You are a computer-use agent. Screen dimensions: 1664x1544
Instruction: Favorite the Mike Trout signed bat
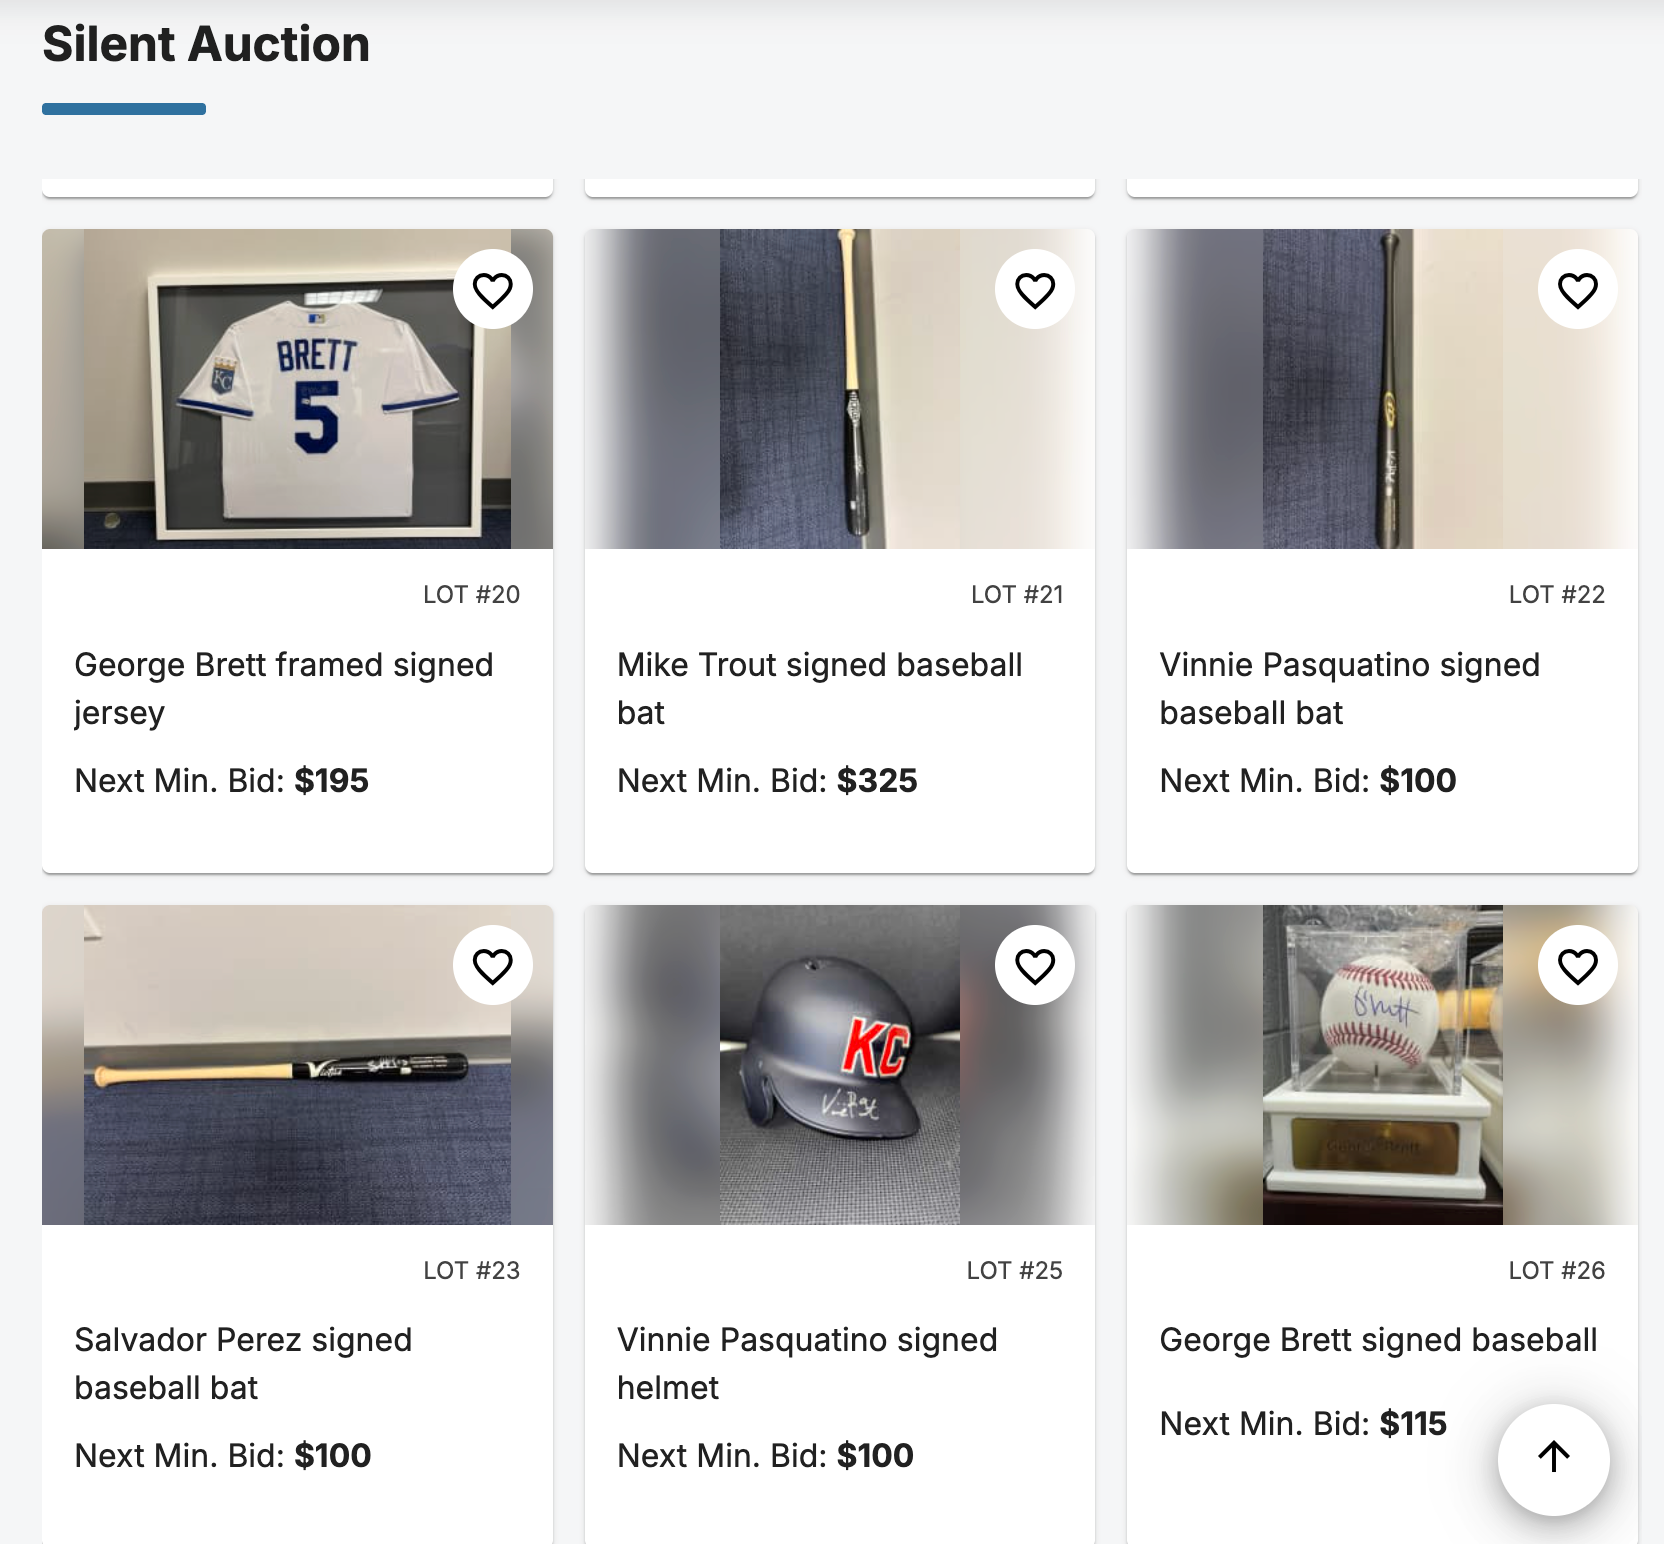pos(1034,290)
